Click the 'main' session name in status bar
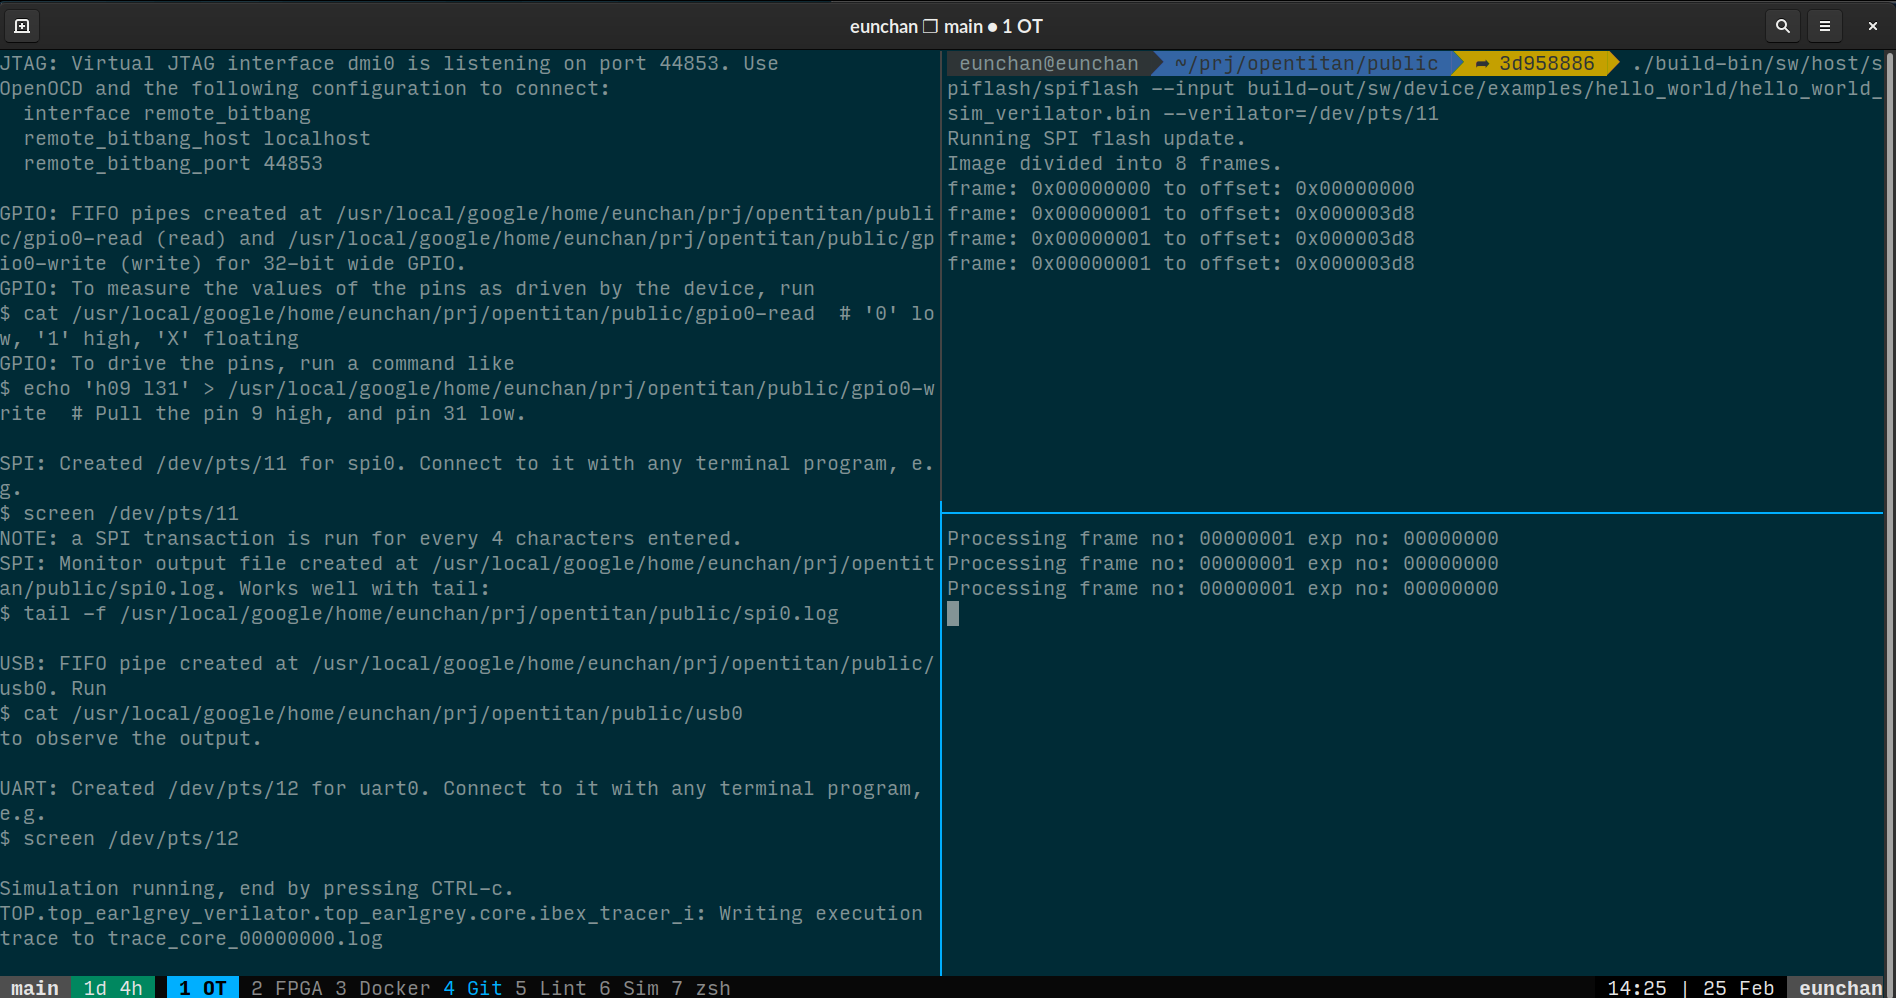Image resolution: width=1896 pixels, height=998 pixels. [33, 988]
